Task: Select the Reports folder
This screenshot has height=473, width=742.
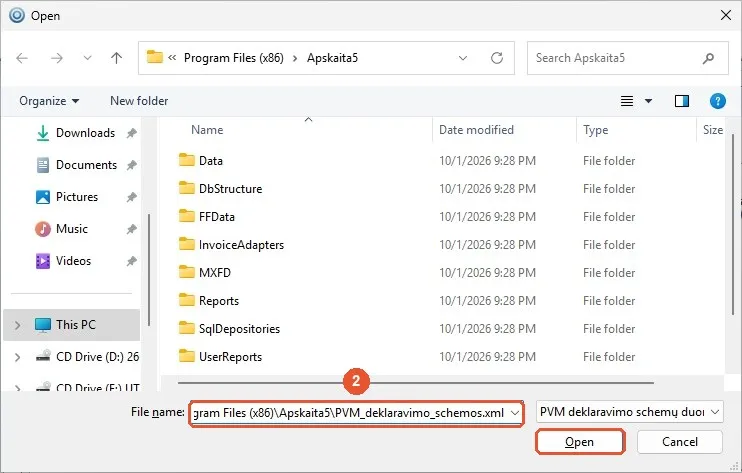Action: 219,301
